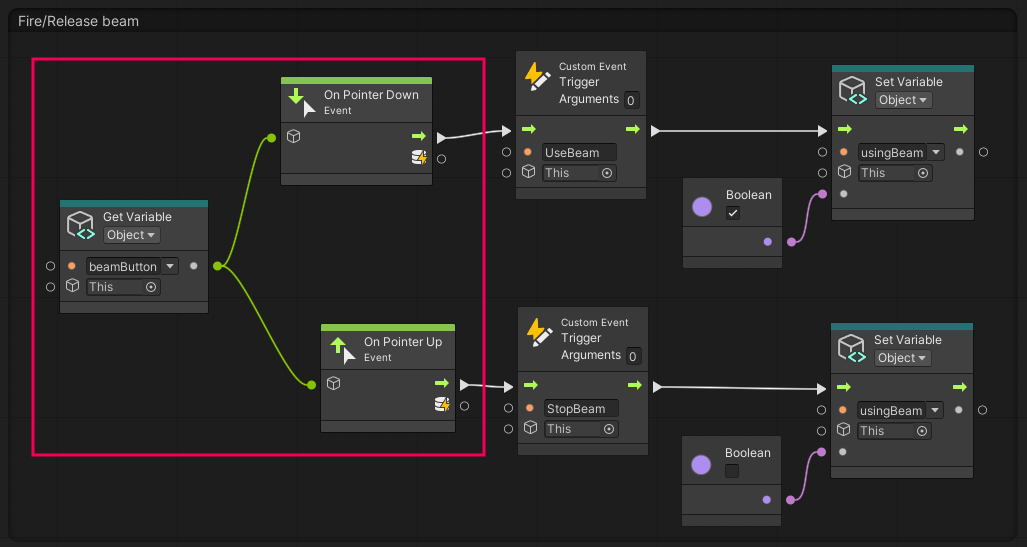Click the Get Variable node cube icon
Viewport: 1027px width, 547px height.
80,226
